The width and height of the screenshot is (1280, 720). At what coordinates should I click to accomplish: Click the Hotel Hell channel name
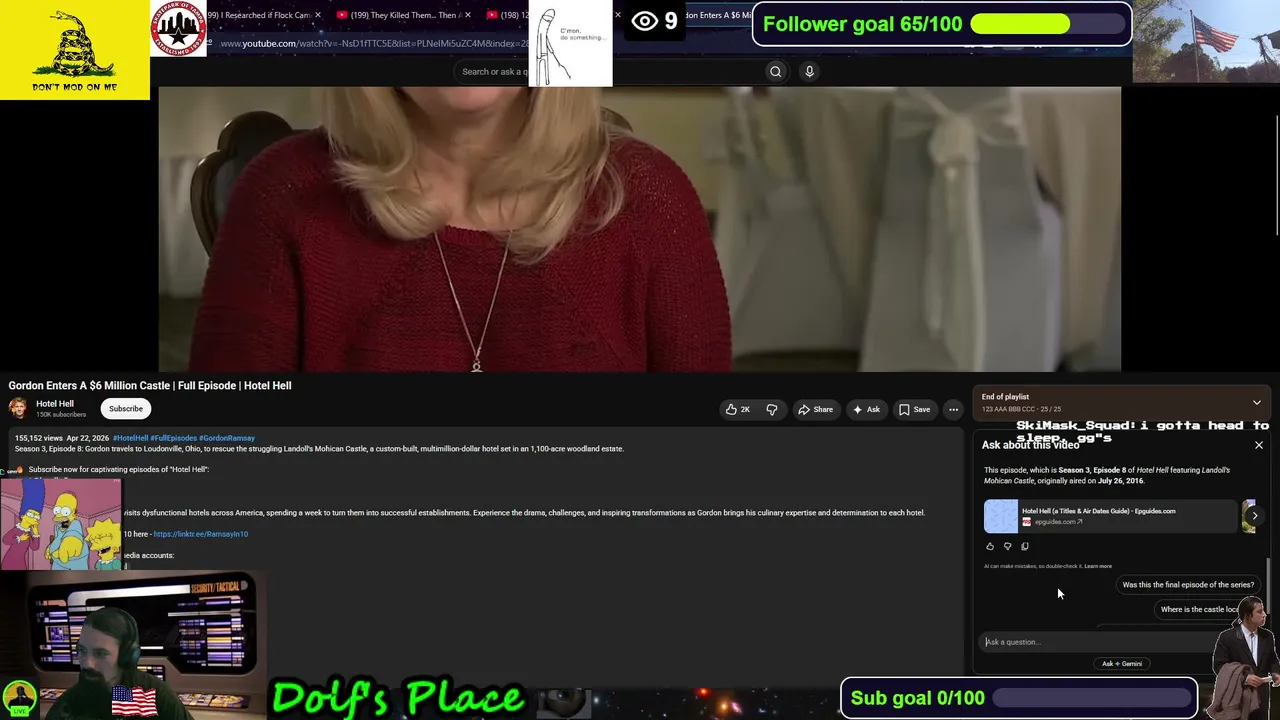55,404
